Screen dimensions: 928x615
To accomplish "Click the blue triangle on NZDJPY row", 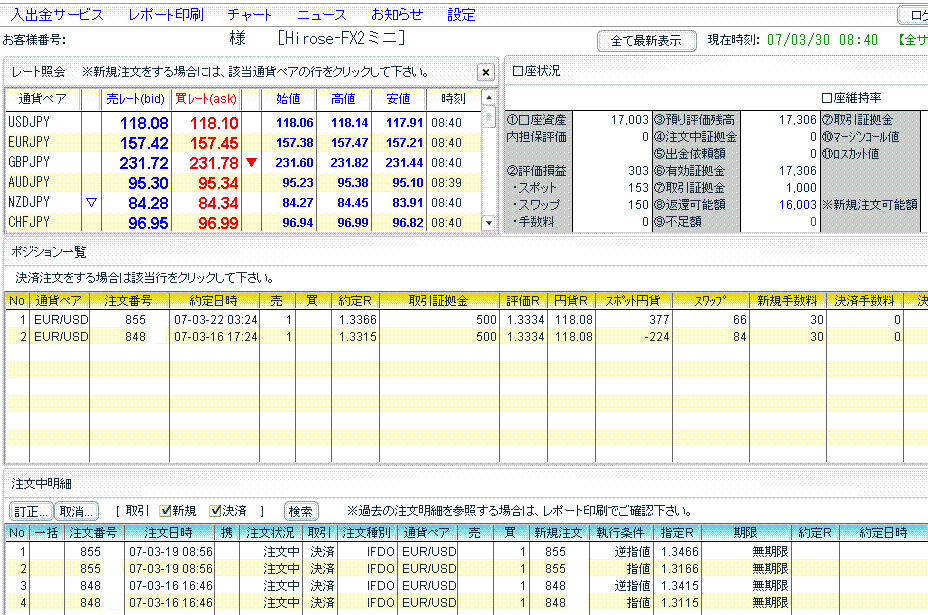I will pyautogui.click(x=91, y=202).
